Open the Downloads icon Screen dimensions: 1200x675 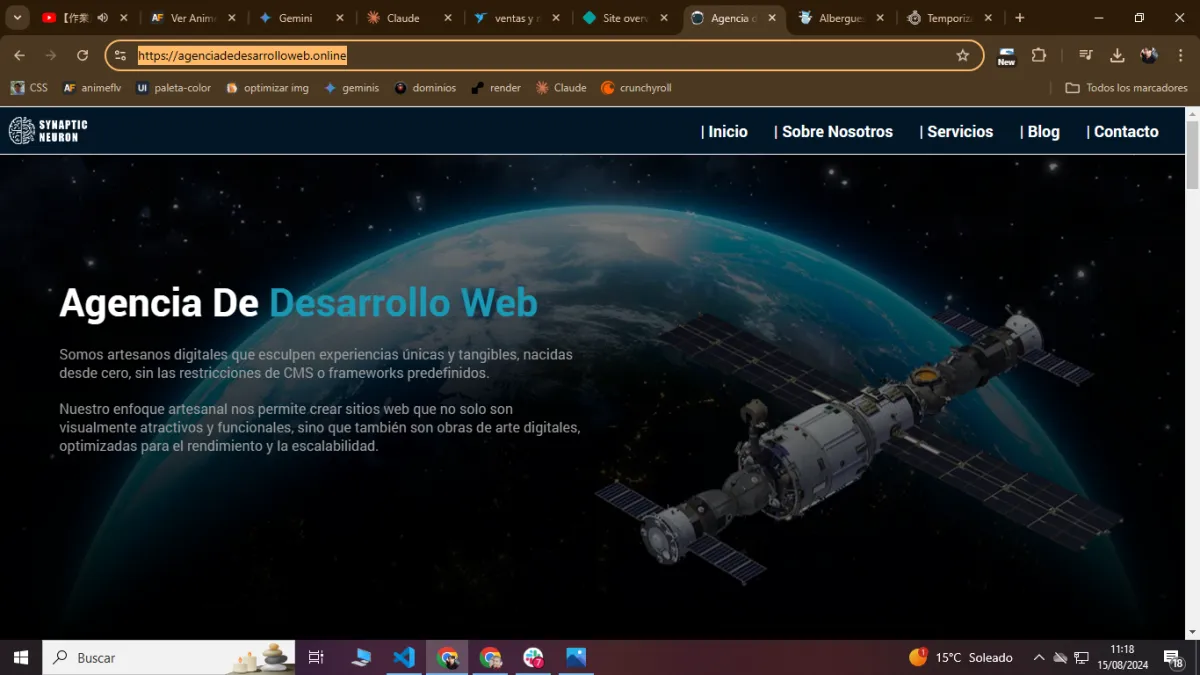click(1118, 56)
